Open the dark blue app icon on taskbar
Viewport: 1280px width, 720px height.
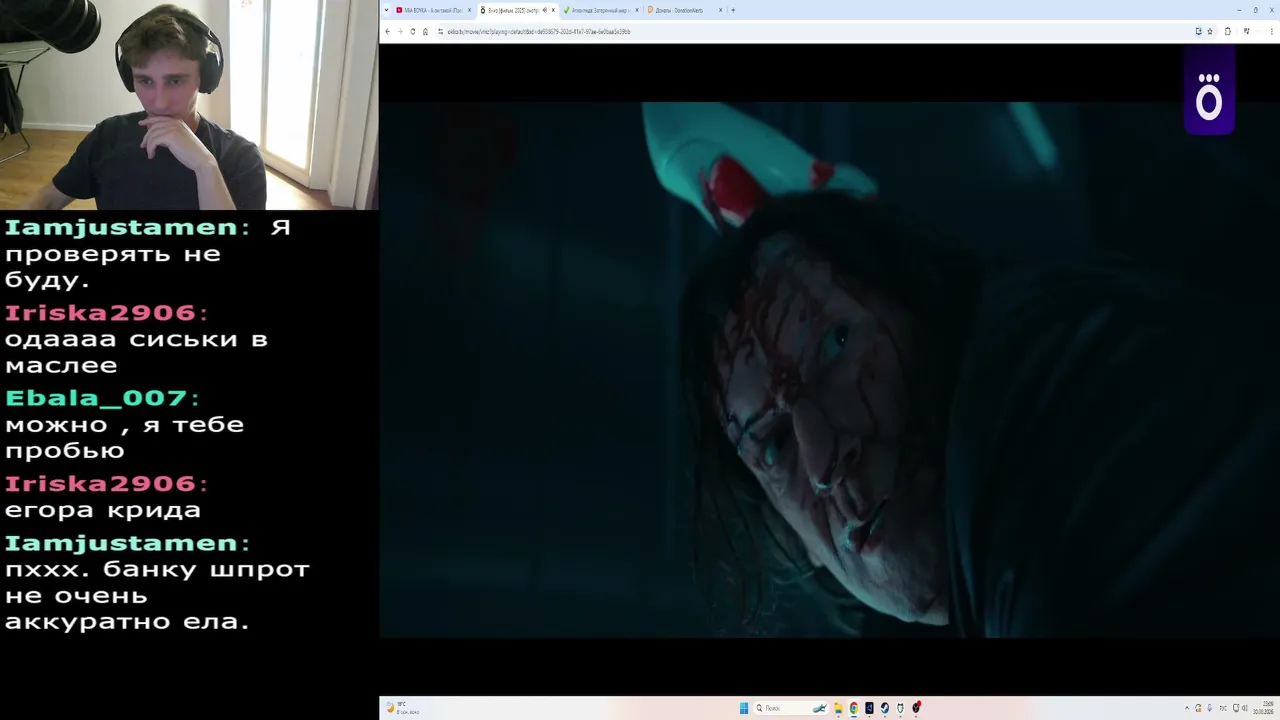pos(869,708)
